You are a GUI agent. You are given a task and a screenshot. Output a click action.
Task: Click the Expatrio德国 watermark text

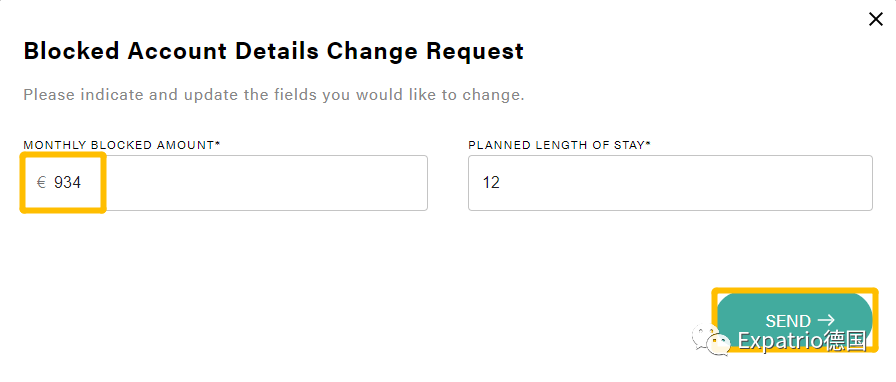[x=802, y=341]
